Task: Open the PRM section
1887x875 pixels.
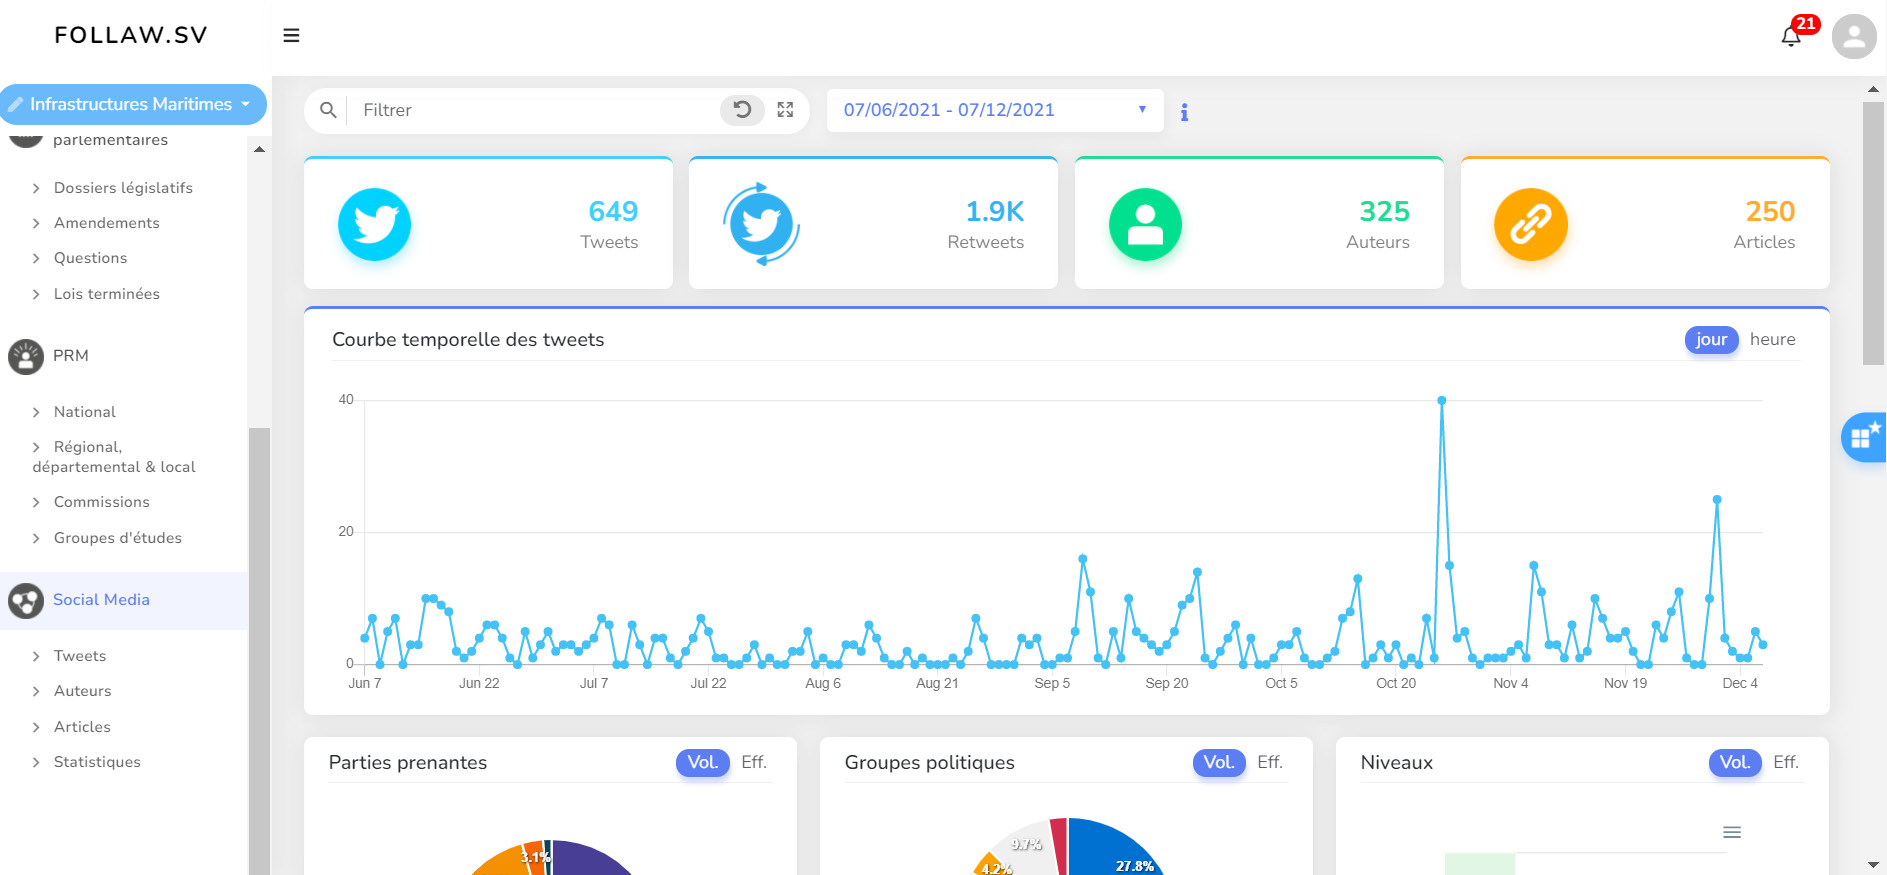Action: (70, 356)
